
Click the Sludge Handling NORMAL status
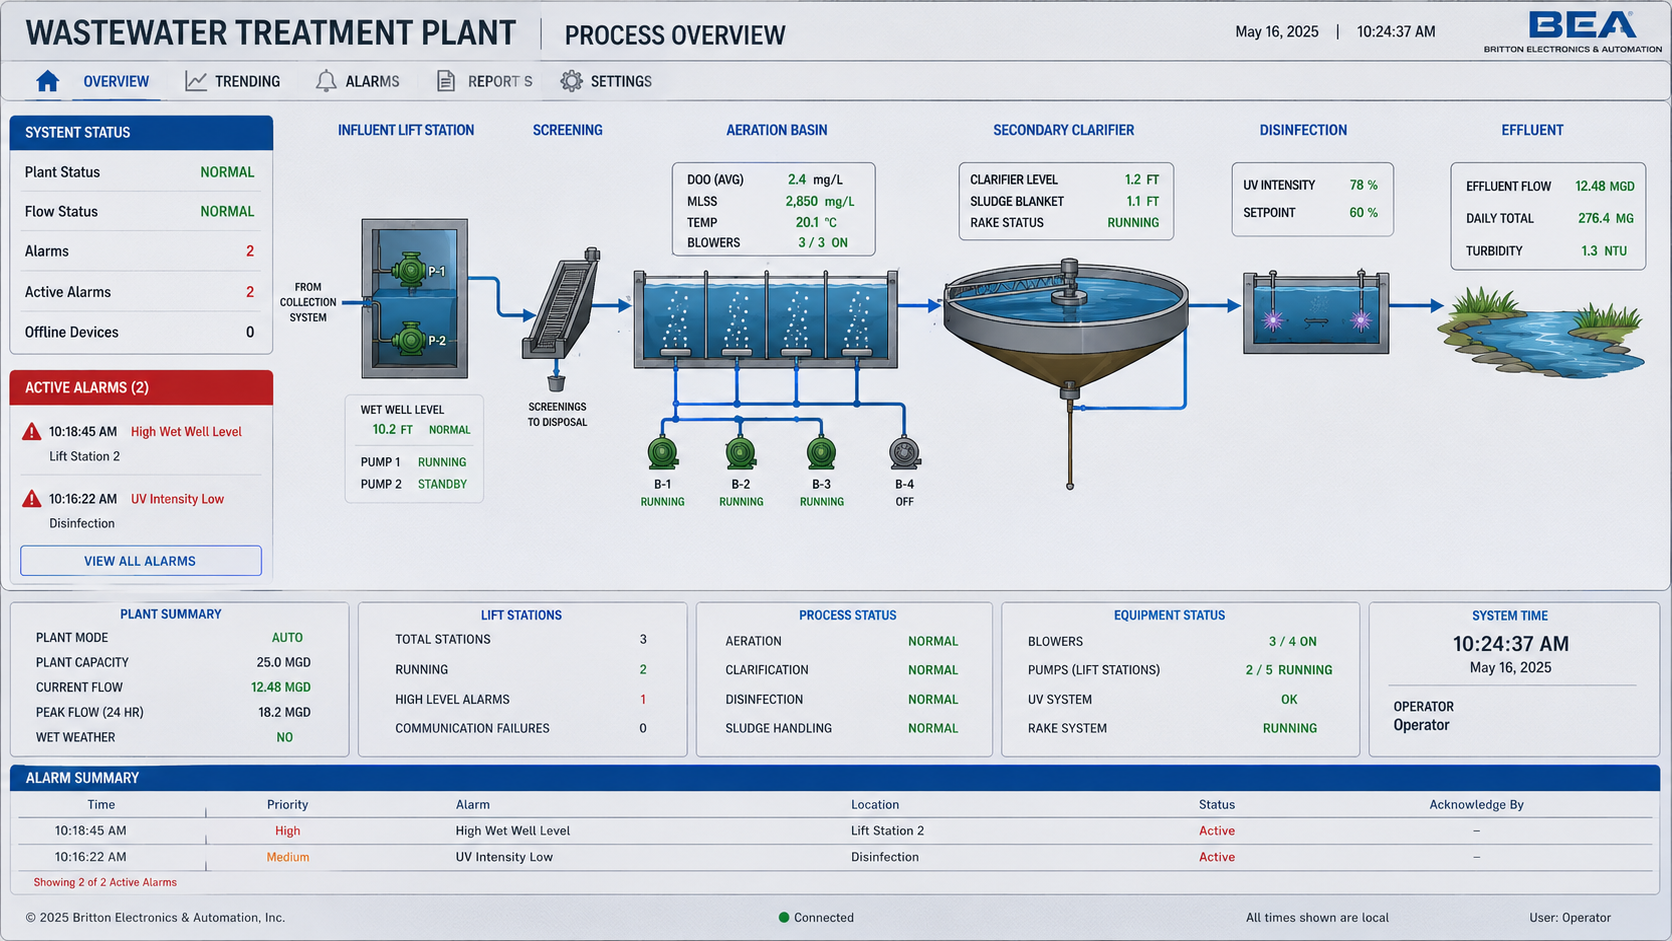[x=932, y=728]
